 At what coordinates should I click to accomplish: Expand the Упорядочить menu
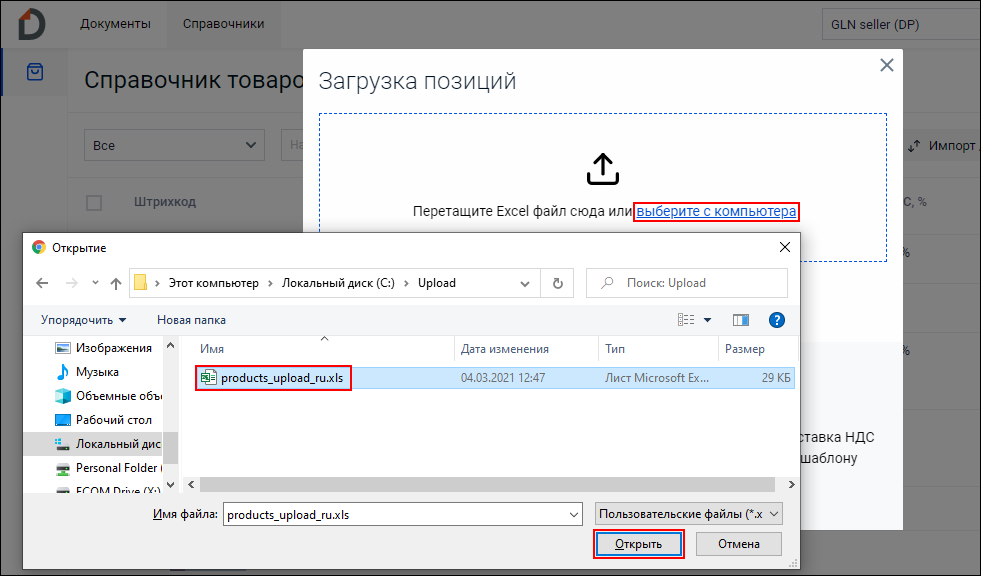pyautogui.click(x=83, y=320)
